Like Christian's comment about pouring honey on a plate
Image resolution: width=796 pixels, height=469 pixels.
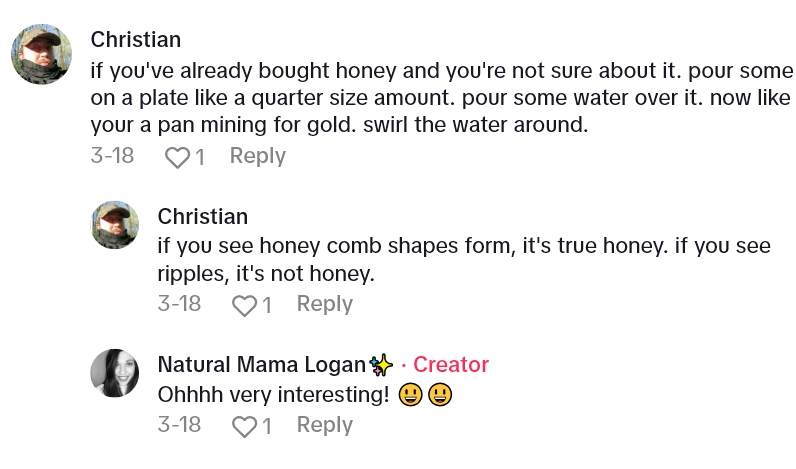point(176,157)
